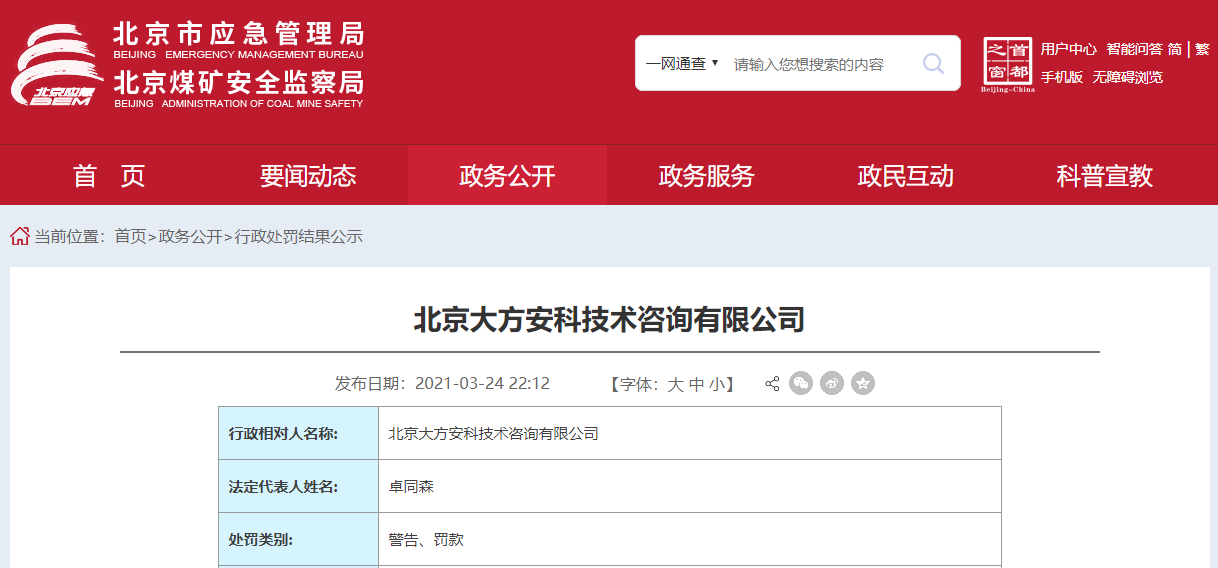
Task: Click the 北京市应急管理局 header title
Action: (x=238, y=33)
